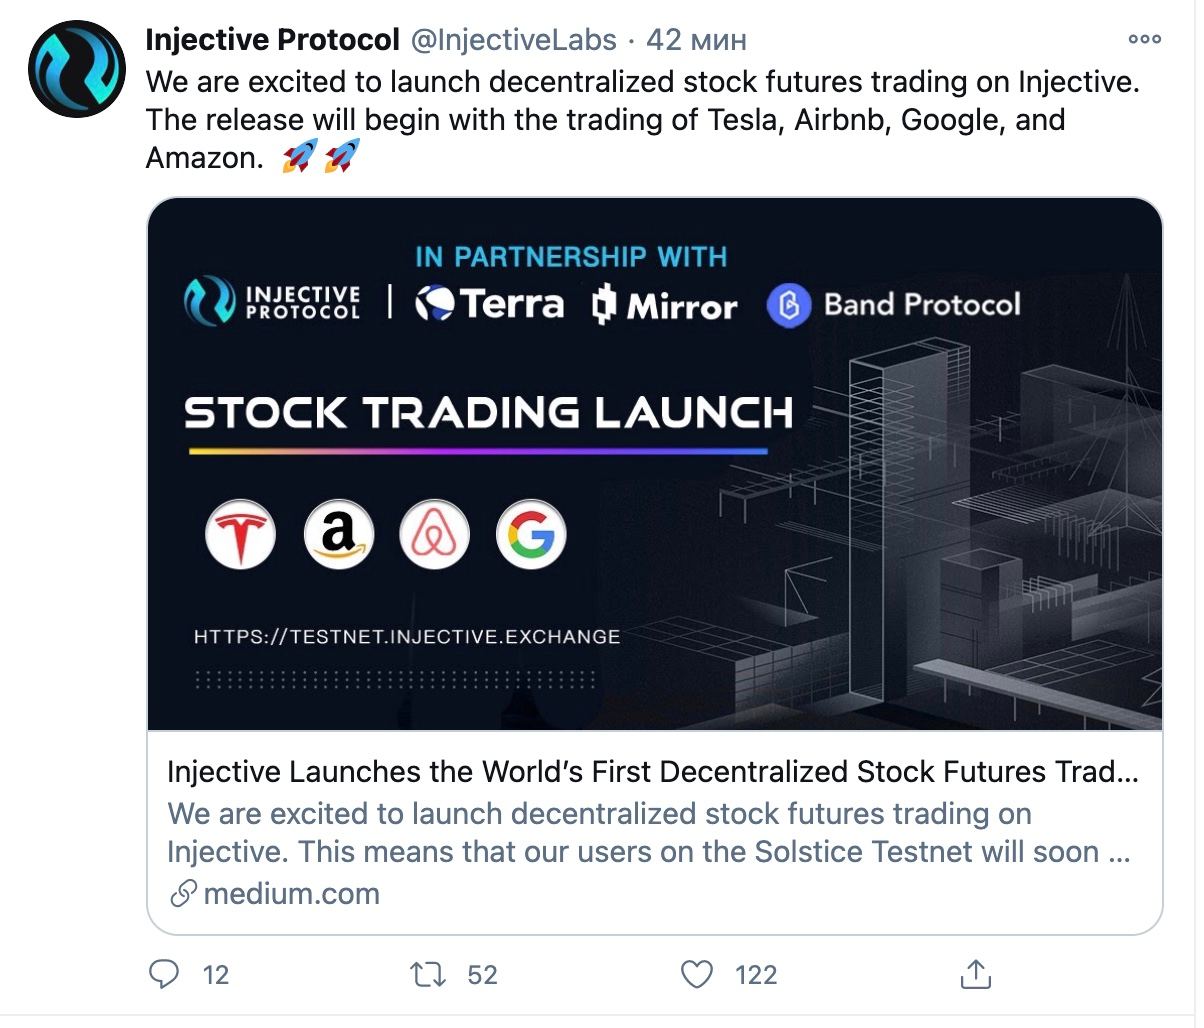Open the @InjectiveLabs handle link
The width and height of the screenshot is (1204, 1028).
click(x=513, y=40)
